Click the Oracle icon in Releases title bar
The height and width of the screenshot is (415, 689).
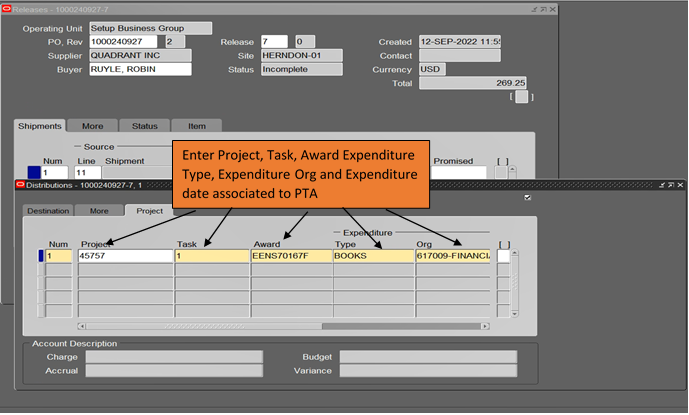pyautogui.click(x=8, y=8)
